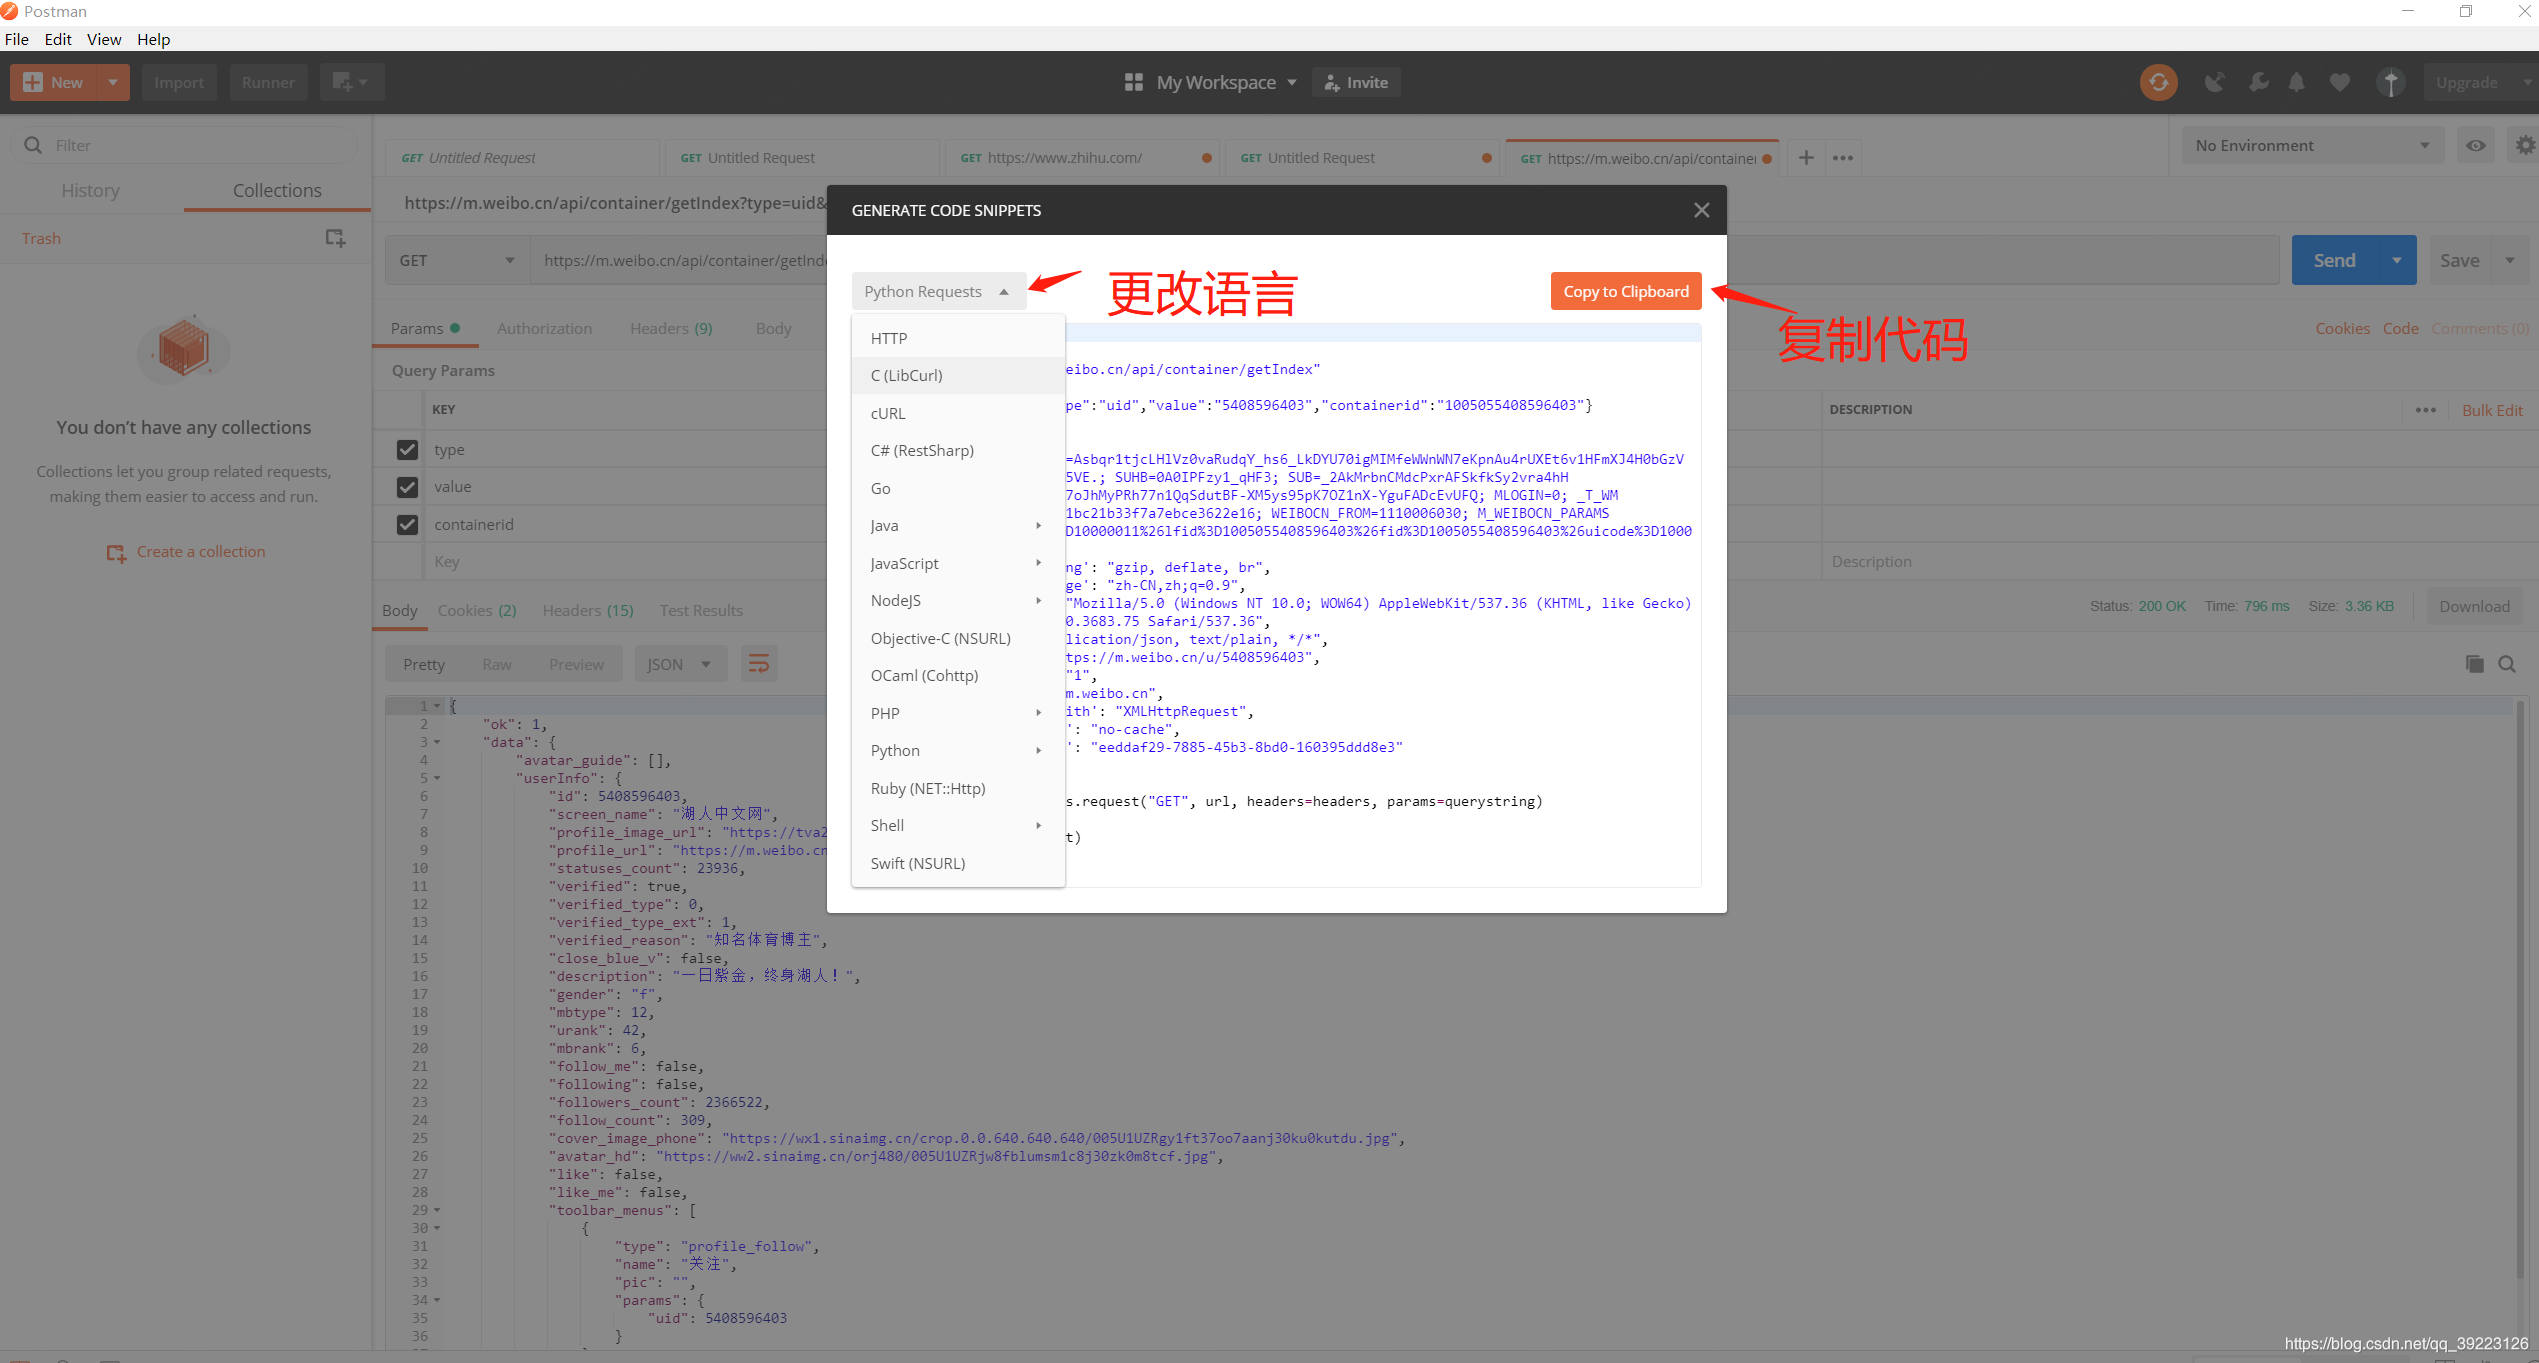Open the GET method dropdown
The height and width of the screenshot is (1363, 2539).
[457, 260]
